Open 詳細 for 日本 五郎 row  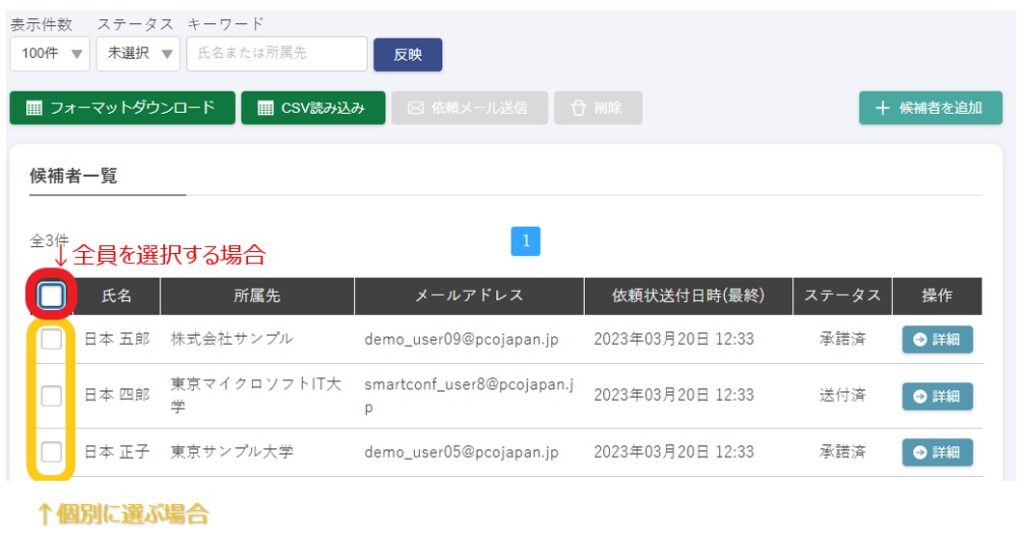(x=937, y=340)
